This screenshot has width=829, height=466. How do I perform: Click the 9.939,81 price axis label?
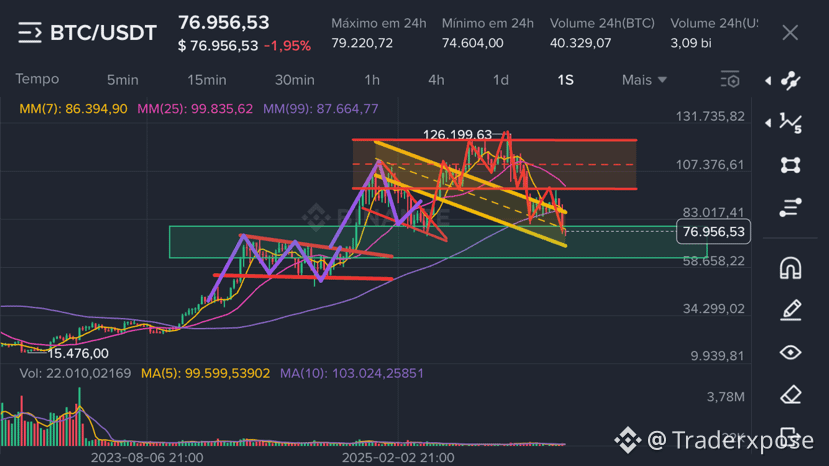pos(717,356)
